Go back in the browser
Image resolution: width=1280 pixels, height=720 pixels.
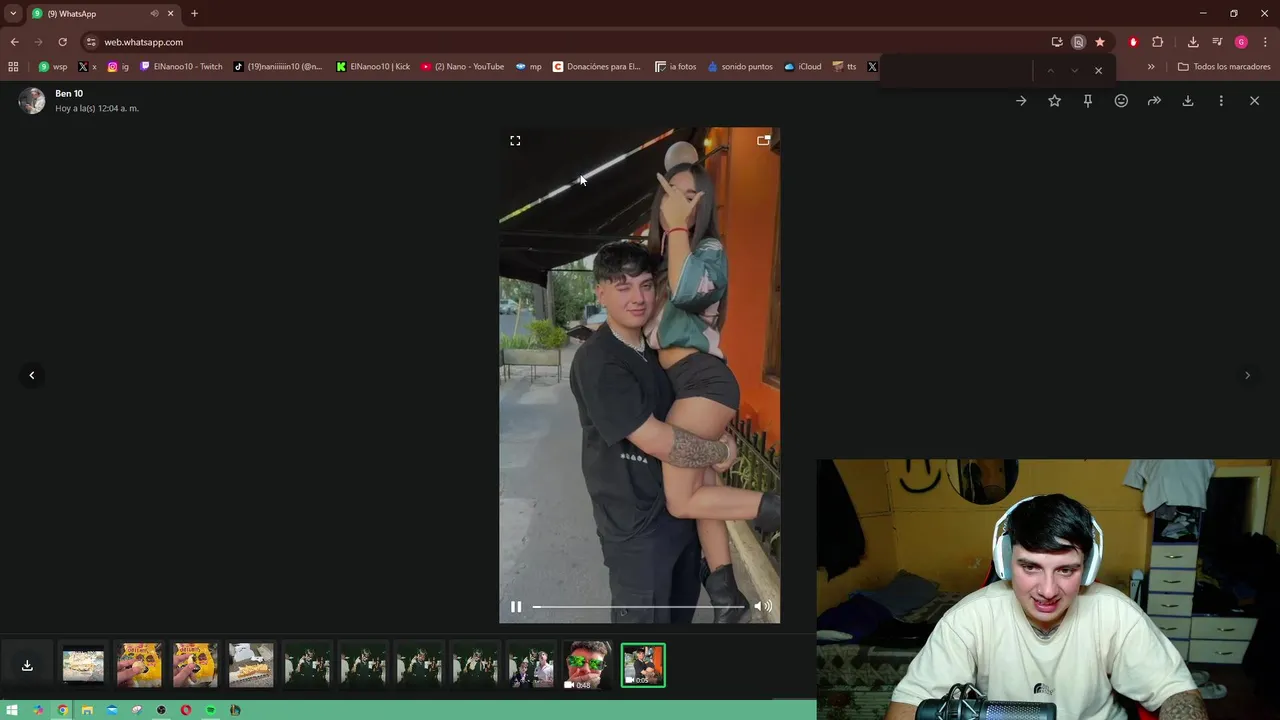[x=14, y=42]
